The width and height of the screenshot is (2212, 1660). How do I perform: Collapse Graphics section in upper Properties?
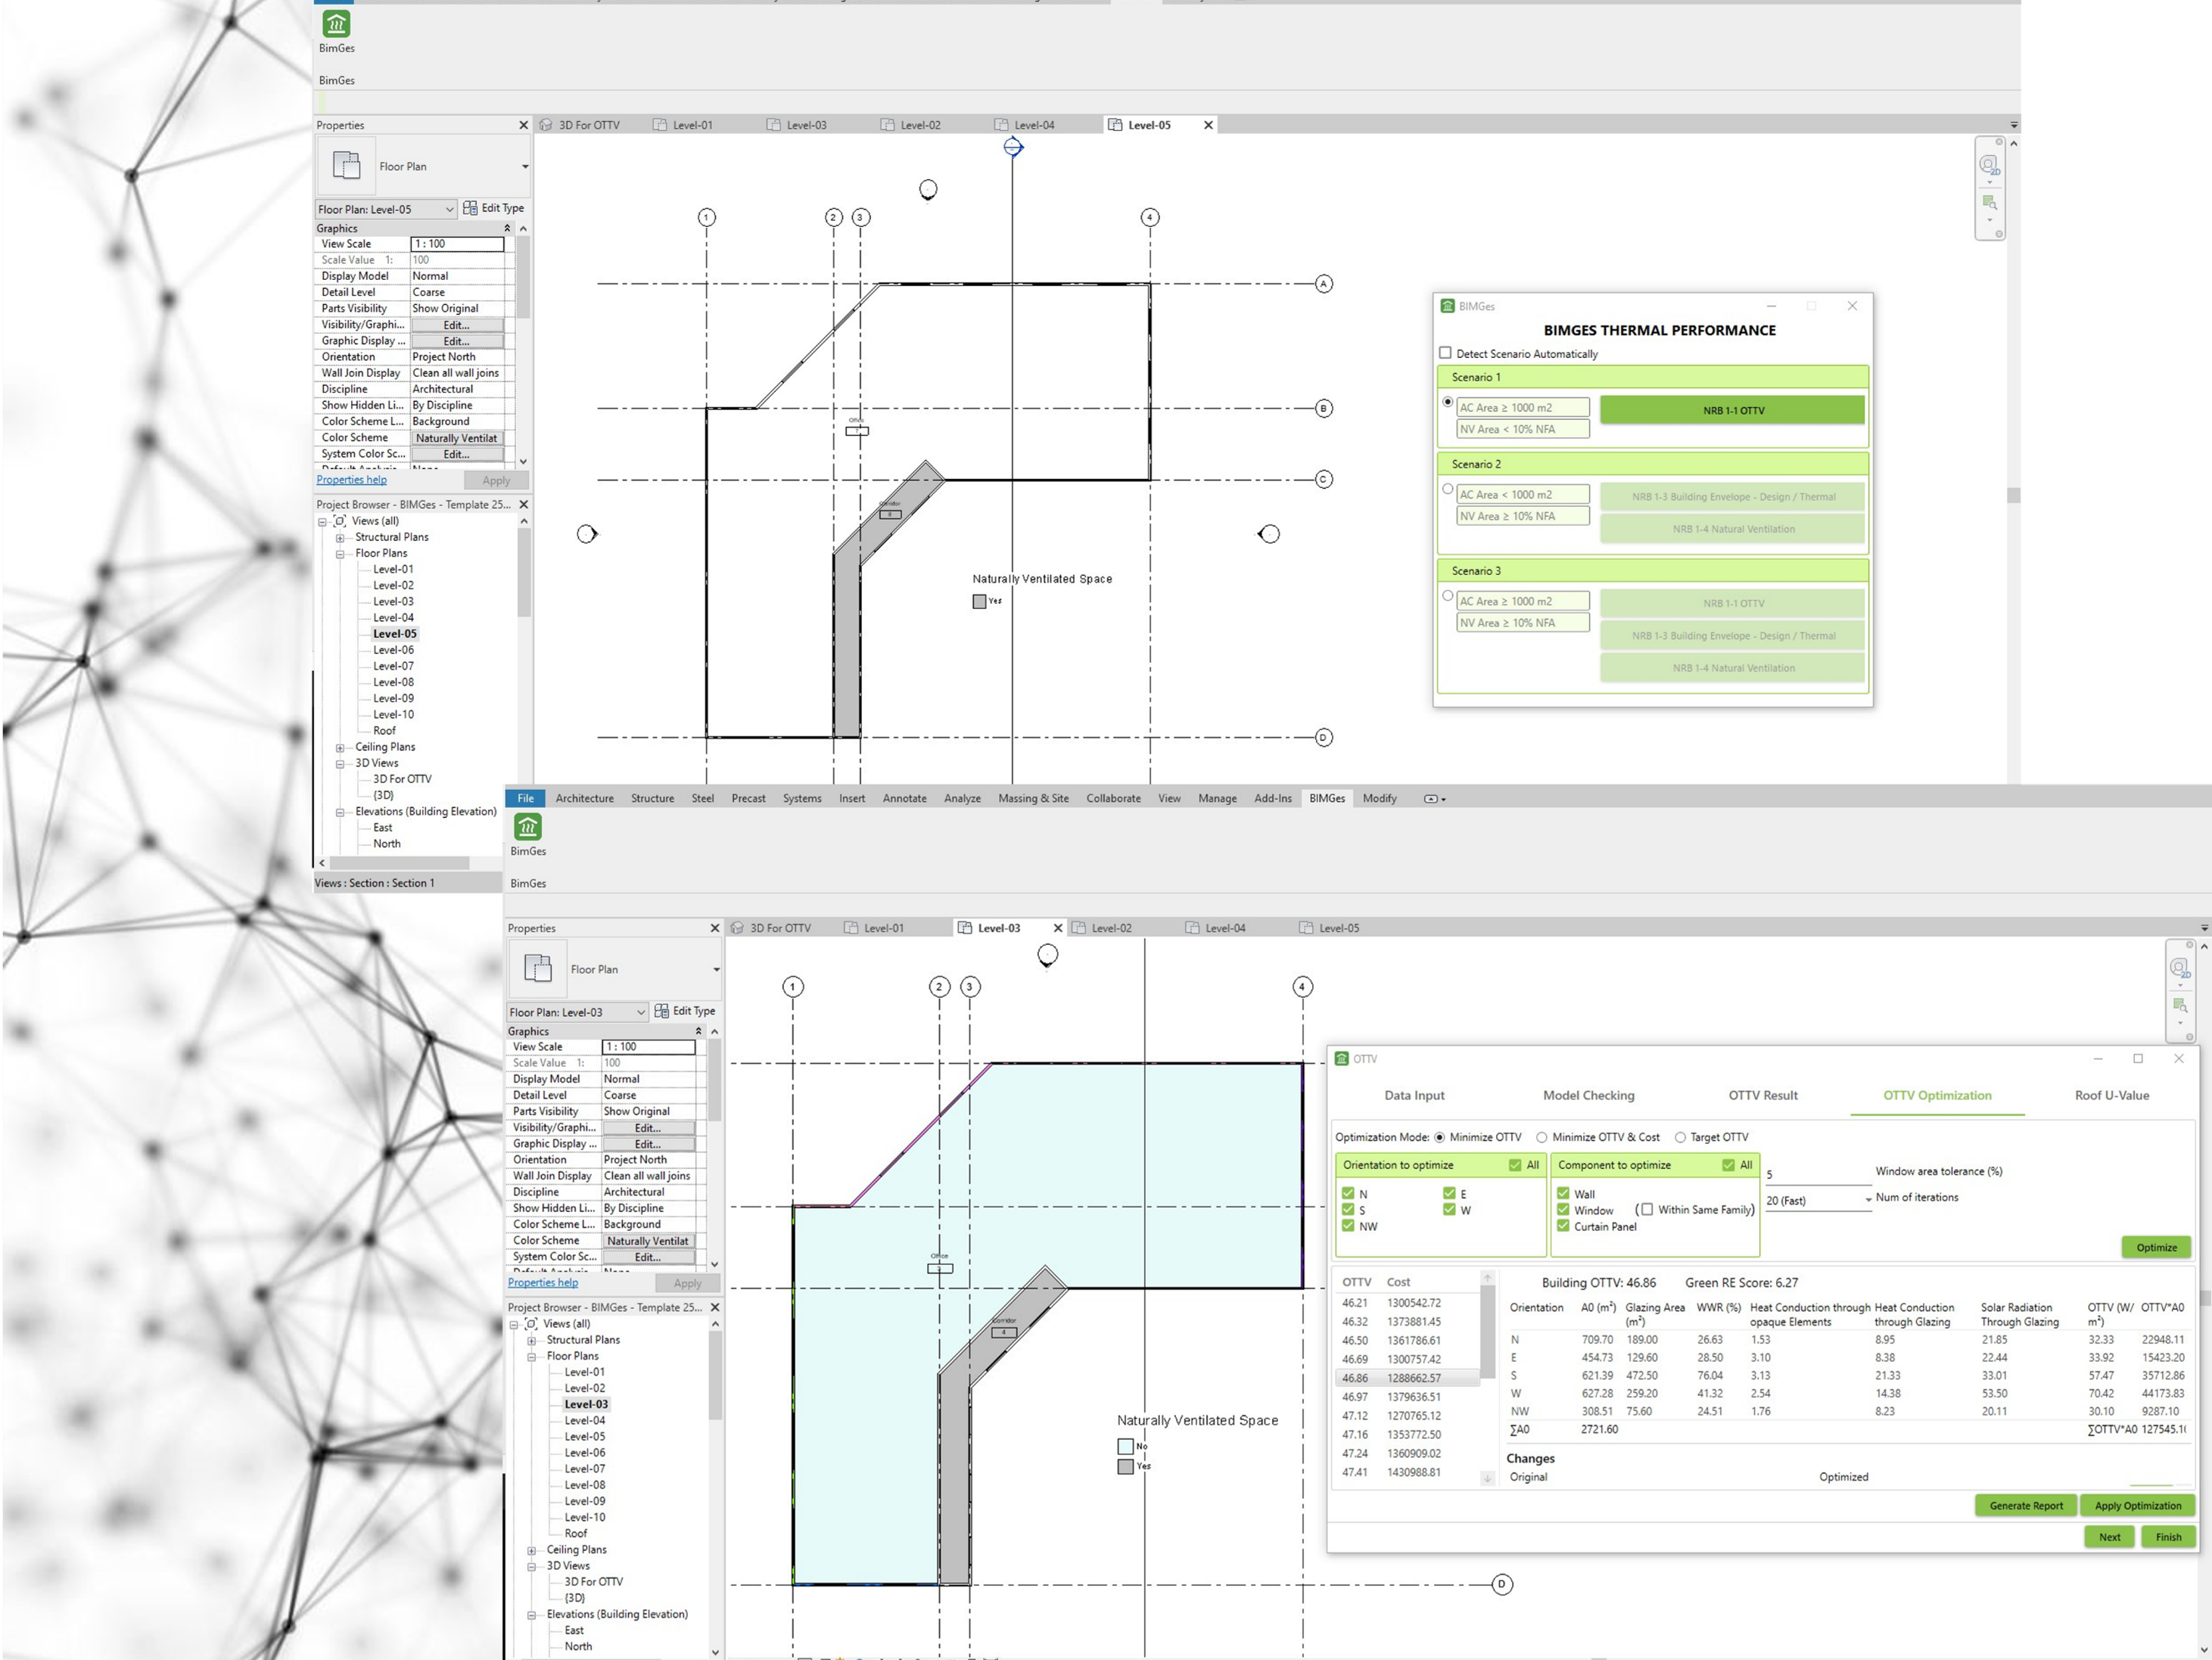pos(507,228)
